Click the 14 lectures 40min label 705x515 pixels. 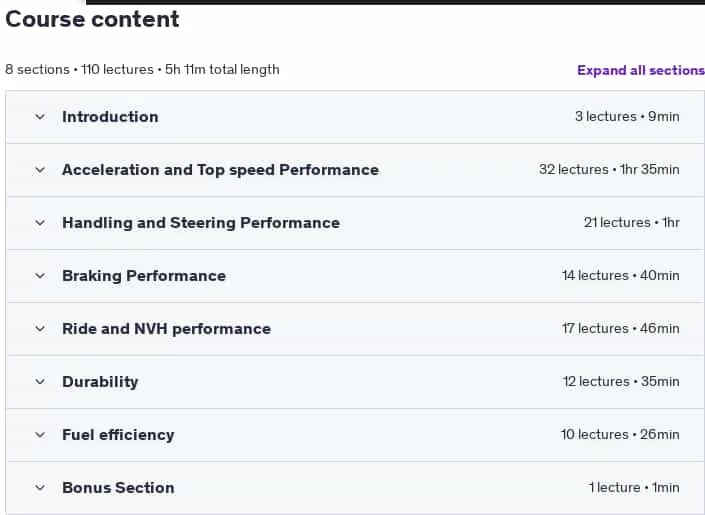click(x=620, y=275)
